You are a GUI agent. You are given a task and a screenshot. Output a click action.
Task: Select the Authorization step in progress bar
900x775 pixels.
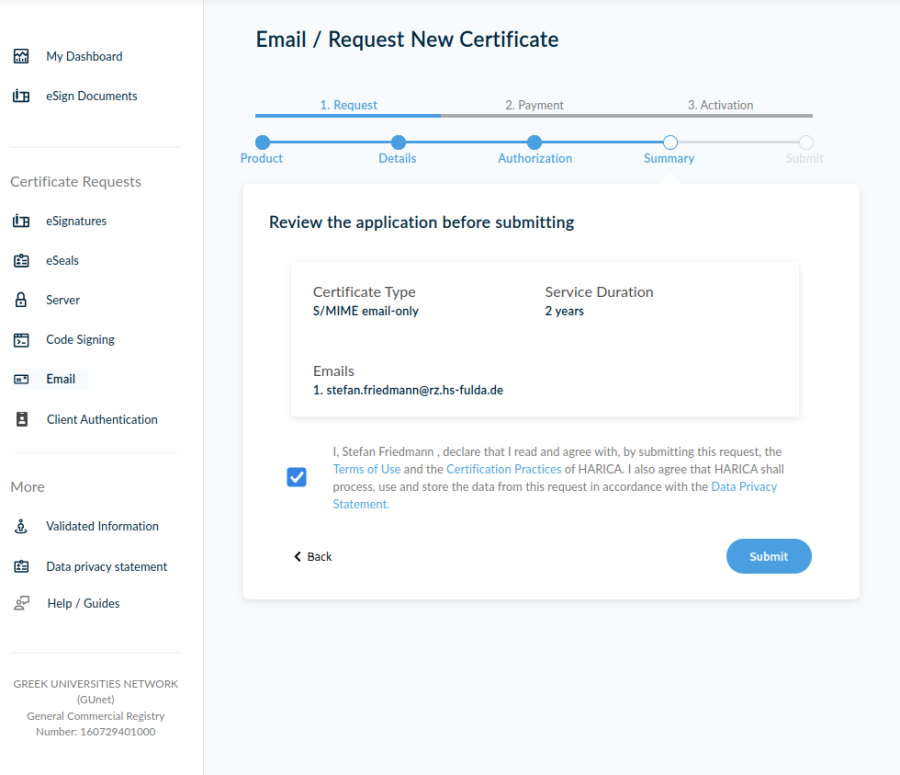(x=535, y=143)
